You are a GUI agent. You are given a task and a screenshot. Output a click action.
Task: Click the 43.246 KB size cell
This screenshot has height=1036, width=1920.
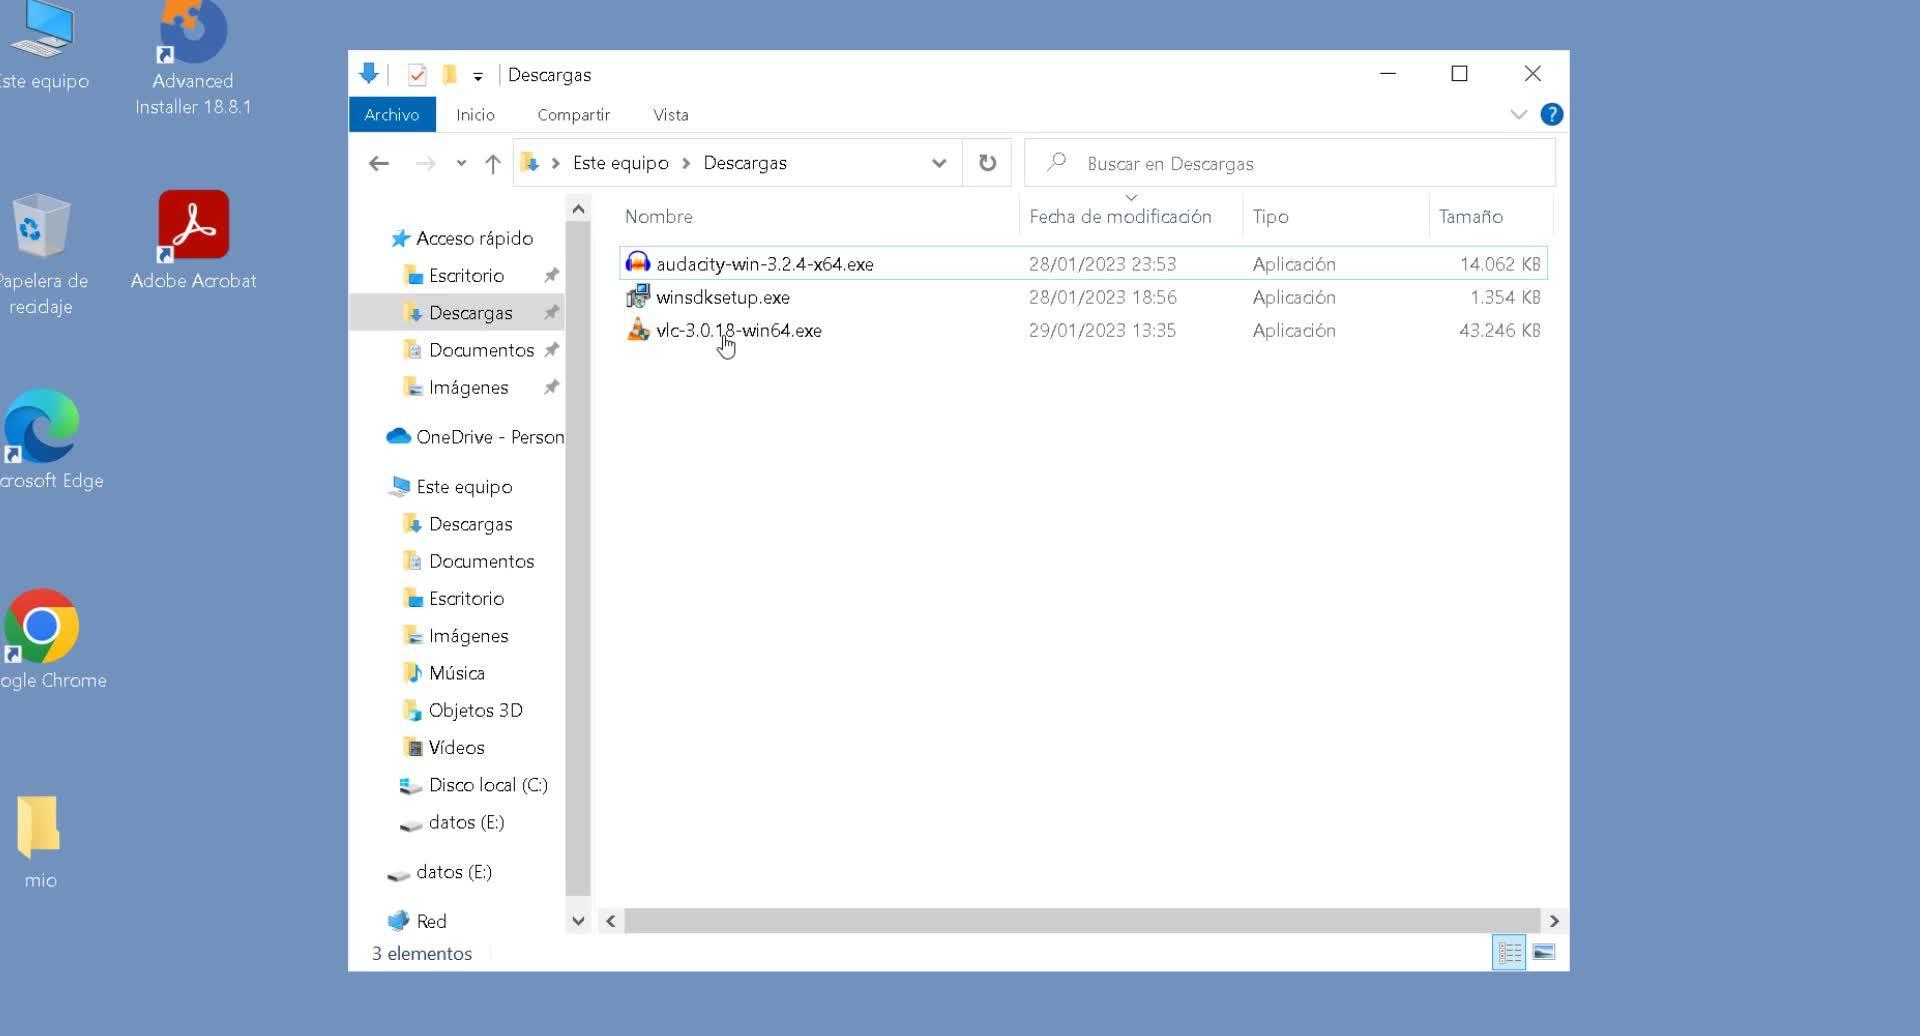coord(1499,330)
